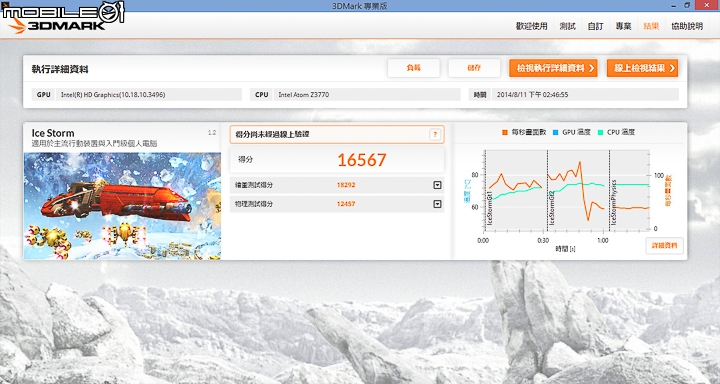The height and width of the screenshot is (384, 720).
Task: Click the Ice Storm title text
Action: point(53,133)
